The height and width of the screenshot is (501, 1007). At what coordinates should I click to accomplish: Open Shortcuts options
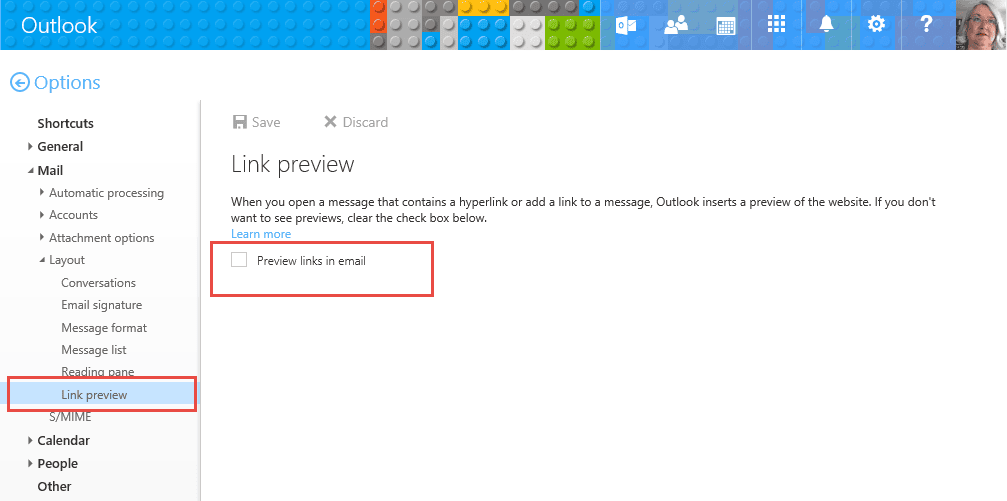coord(66,123)
